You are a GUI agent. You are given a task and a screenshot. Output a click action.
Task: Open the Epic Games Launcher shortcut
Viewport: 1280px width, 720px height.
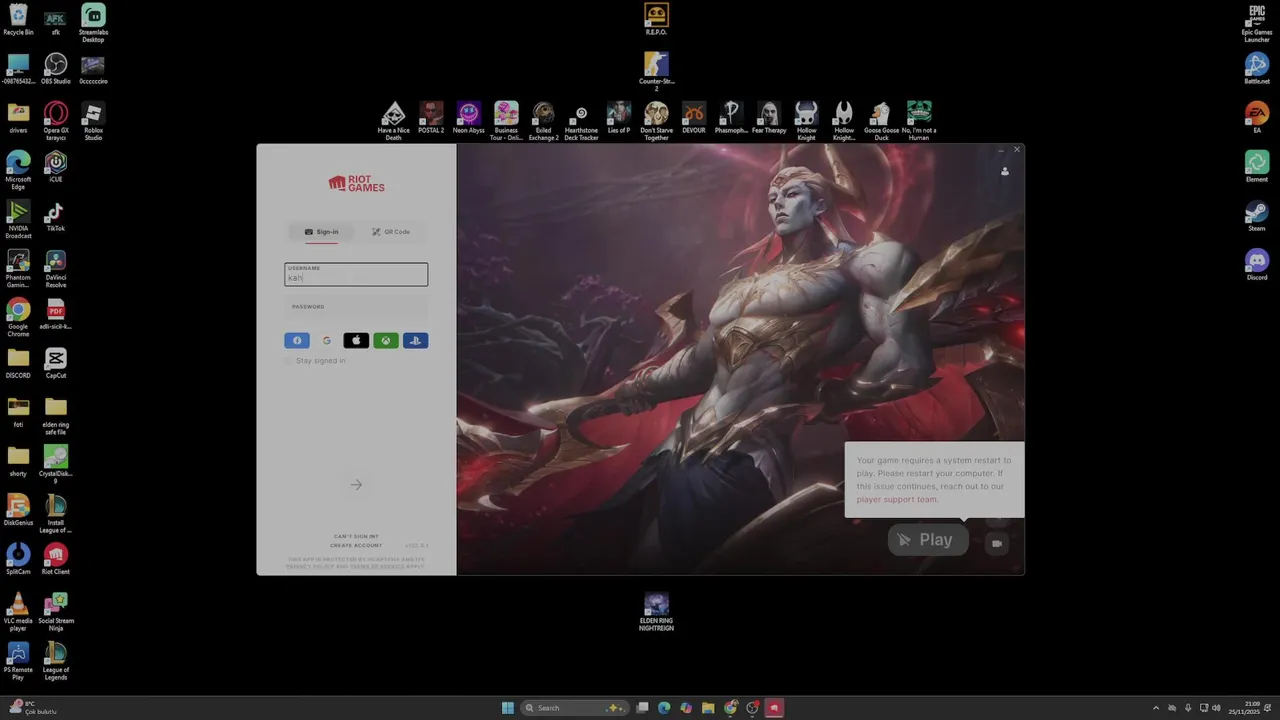pyautogui.click(x=1257, y=23)
